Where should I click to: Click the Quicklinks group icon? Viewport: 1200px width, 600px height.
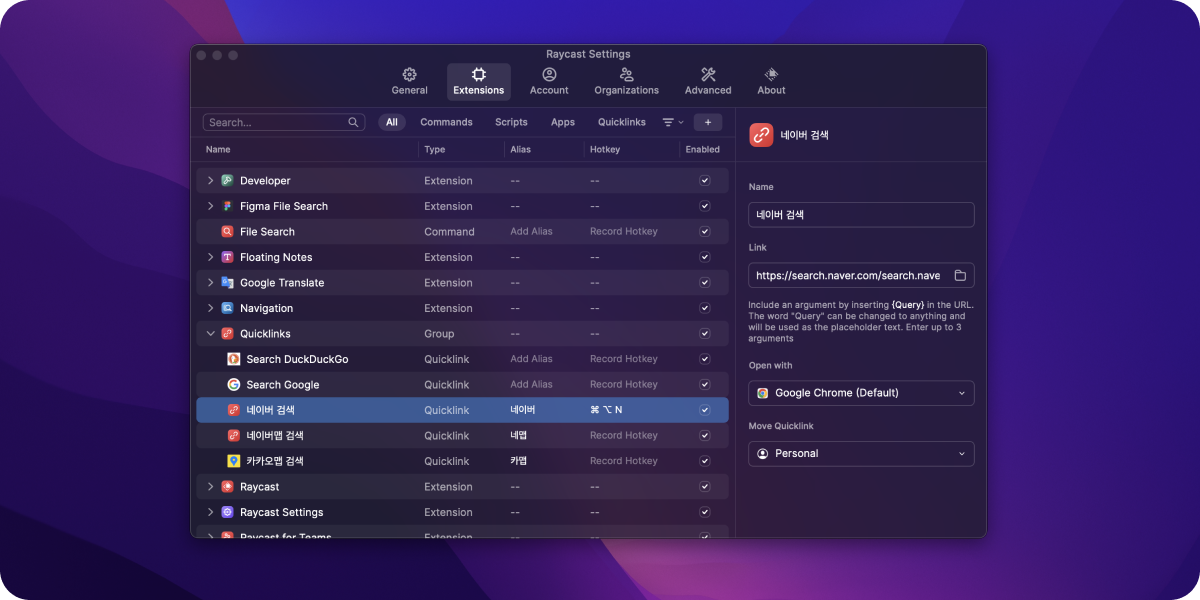coord(227,334)
